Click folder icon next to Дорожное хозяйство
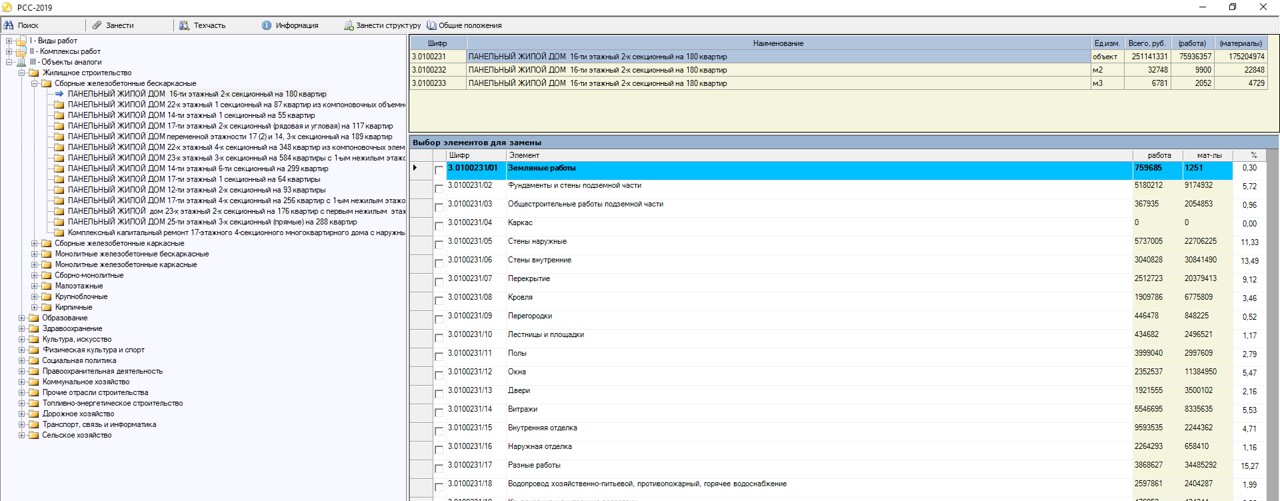Image resolution: width=1280 pixels, height=501 pixels. 34,414
